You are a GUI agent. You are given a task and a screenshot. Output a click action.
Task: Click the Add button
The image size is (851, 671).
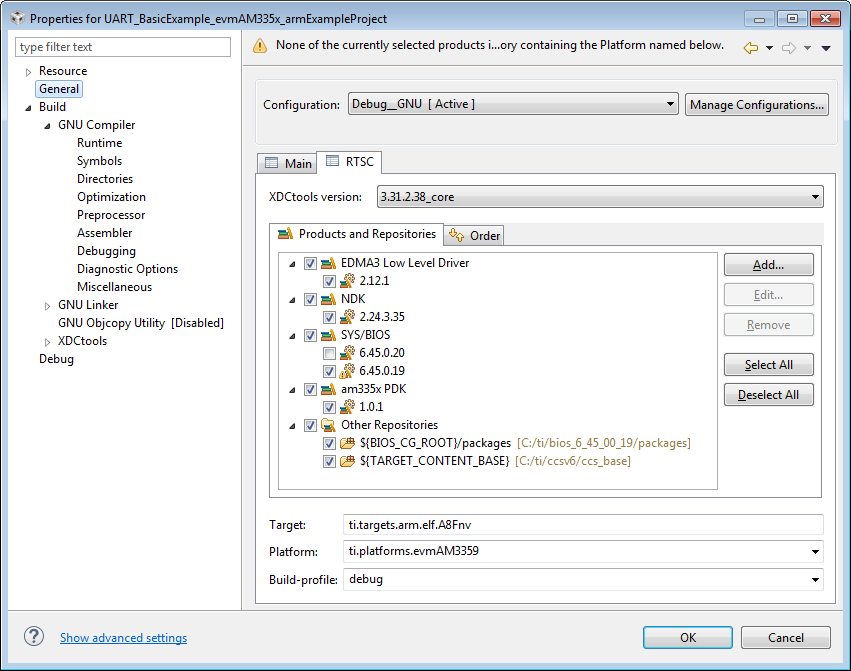(x=769, y=265)
